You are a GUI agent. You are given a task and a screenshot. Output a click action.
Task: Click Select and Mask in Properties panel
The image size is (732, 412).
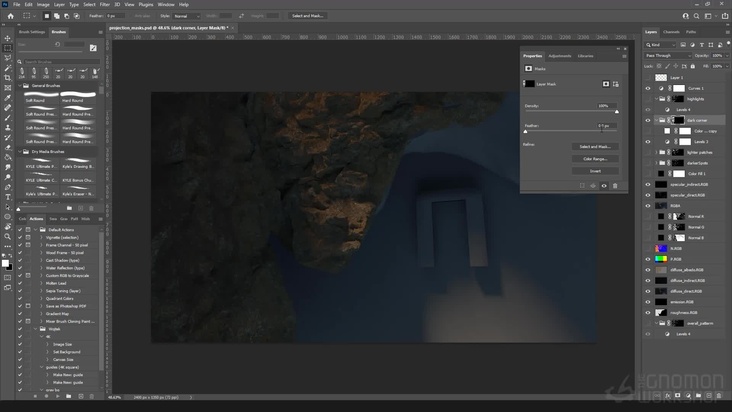(x=595, y=147)
